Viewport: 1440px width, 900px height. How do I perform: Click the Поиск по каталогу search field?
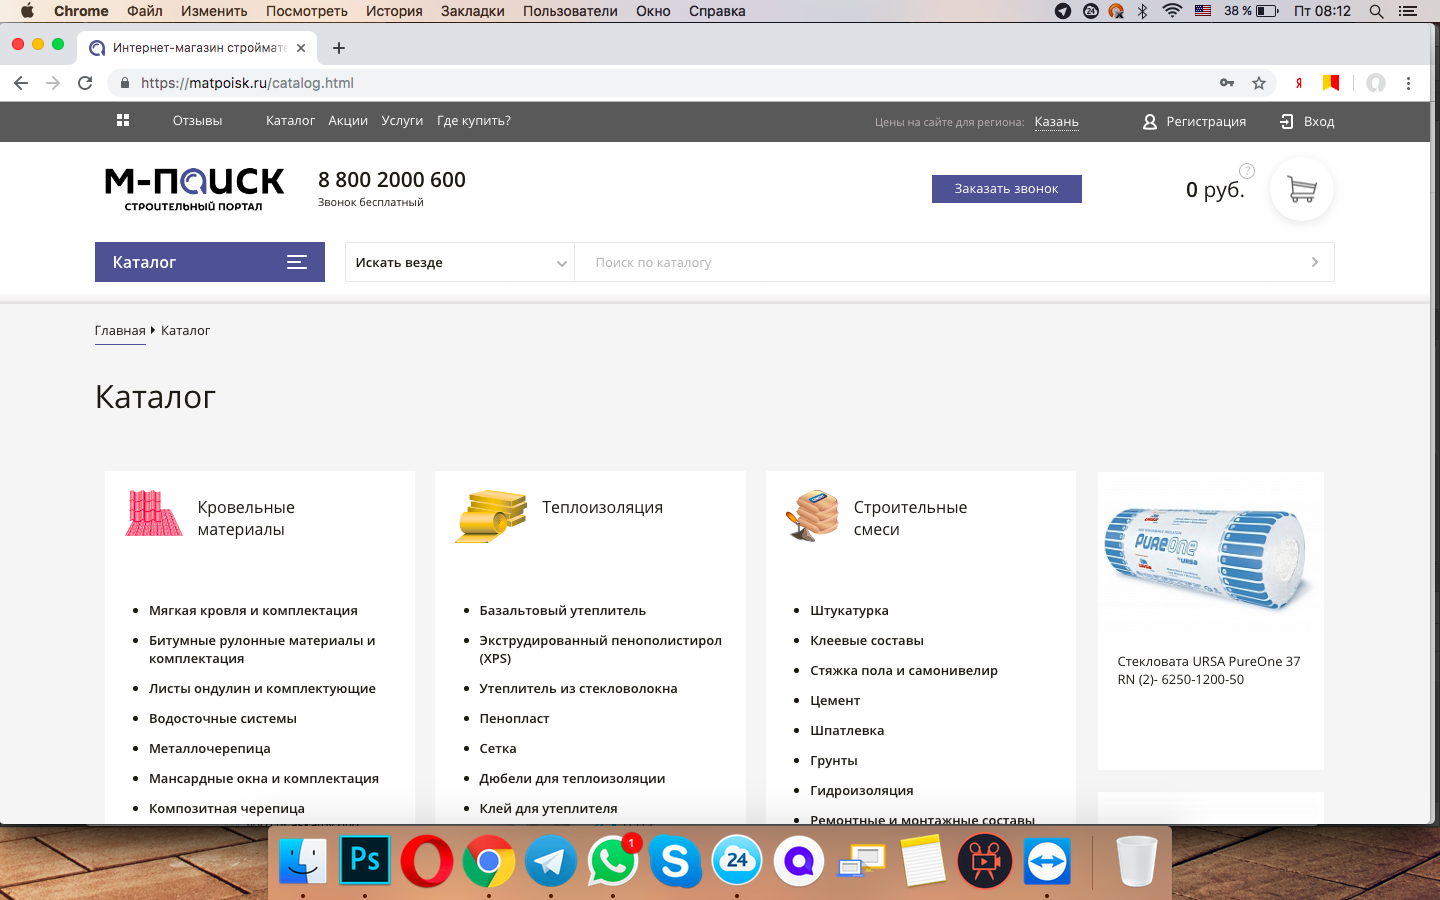coord(940,262)
